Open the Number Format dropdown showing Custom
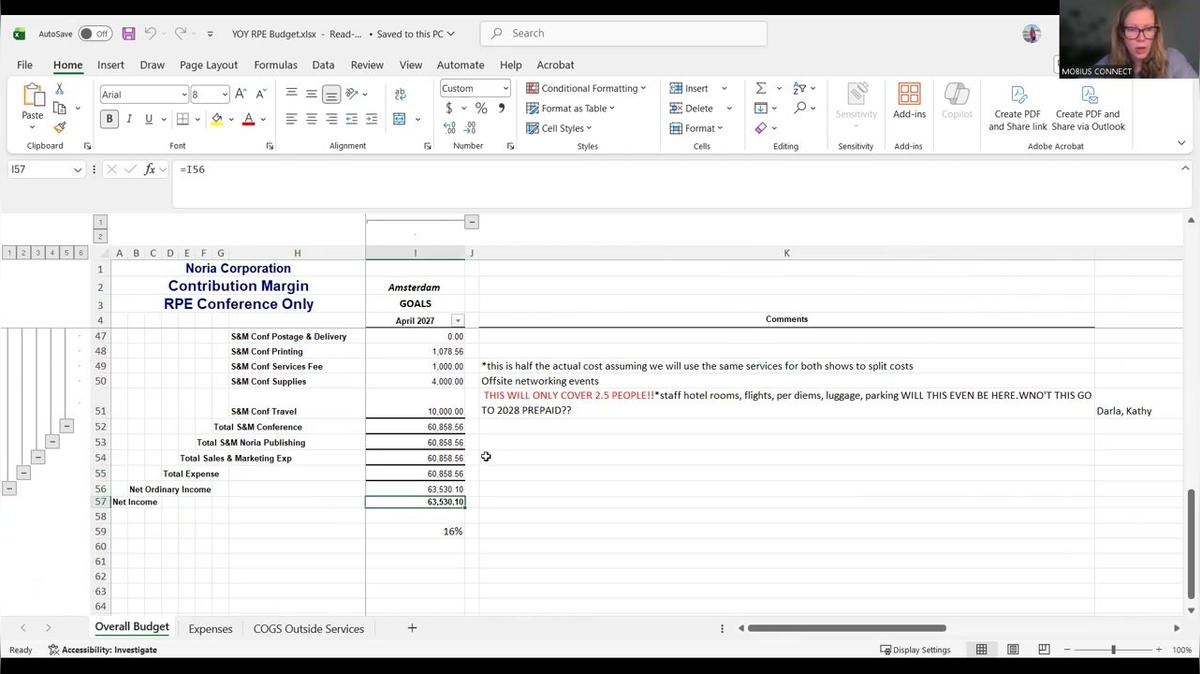The image size is (1200, 674). coord(475,88)
